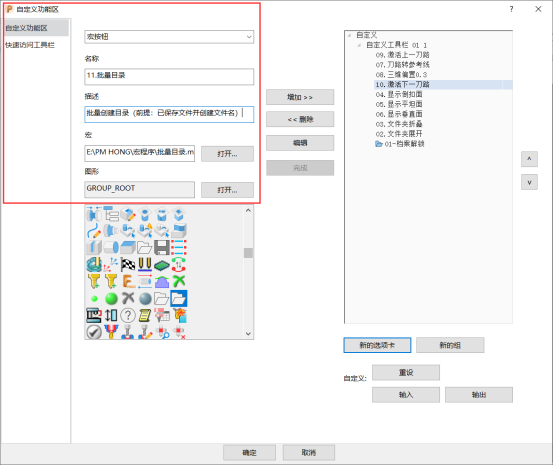The image size is (554, 466).
Task: Click the 重设 button
Action: point(406,372)
